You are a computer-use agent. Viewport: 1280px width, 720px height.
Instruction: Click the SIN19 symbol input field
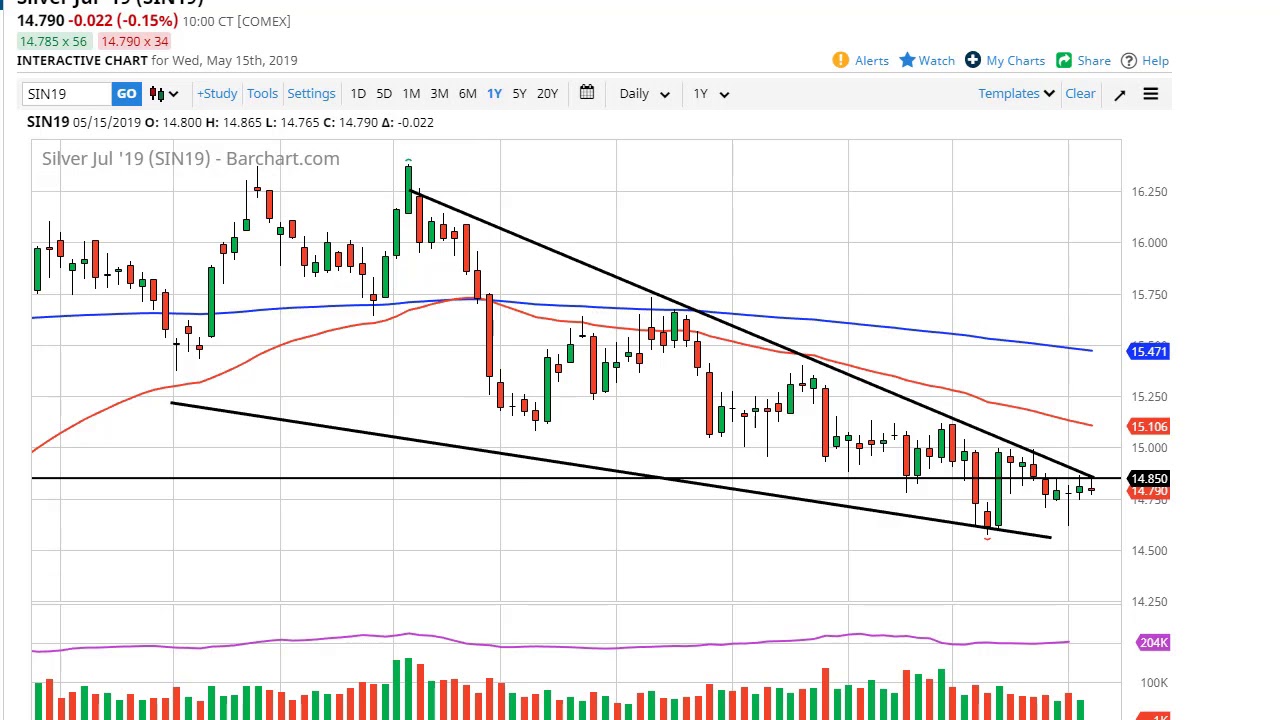[x=67, y=94]
